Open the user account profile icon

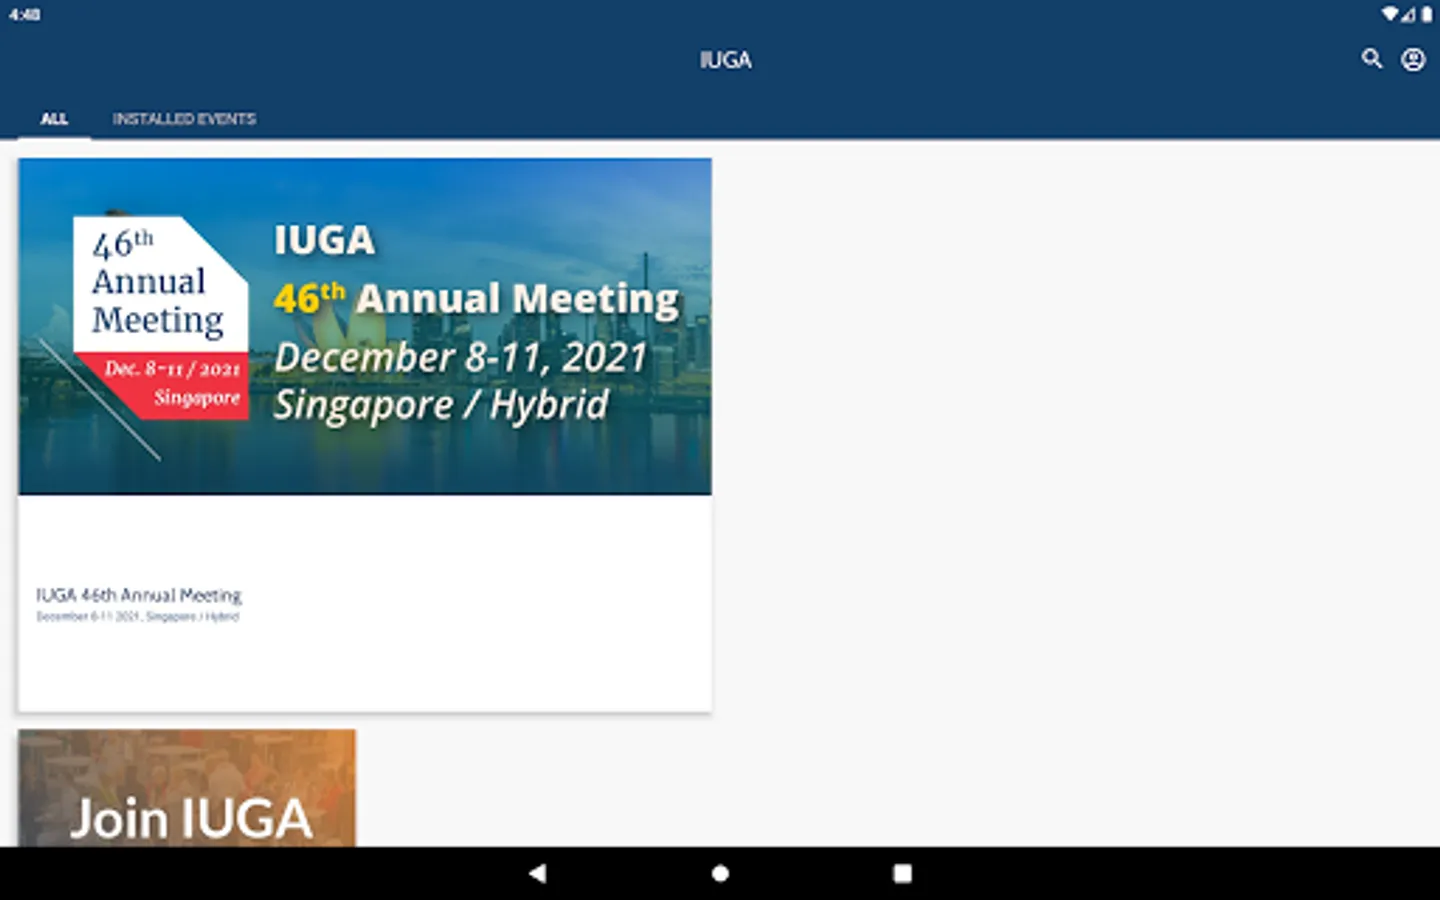1413,60
